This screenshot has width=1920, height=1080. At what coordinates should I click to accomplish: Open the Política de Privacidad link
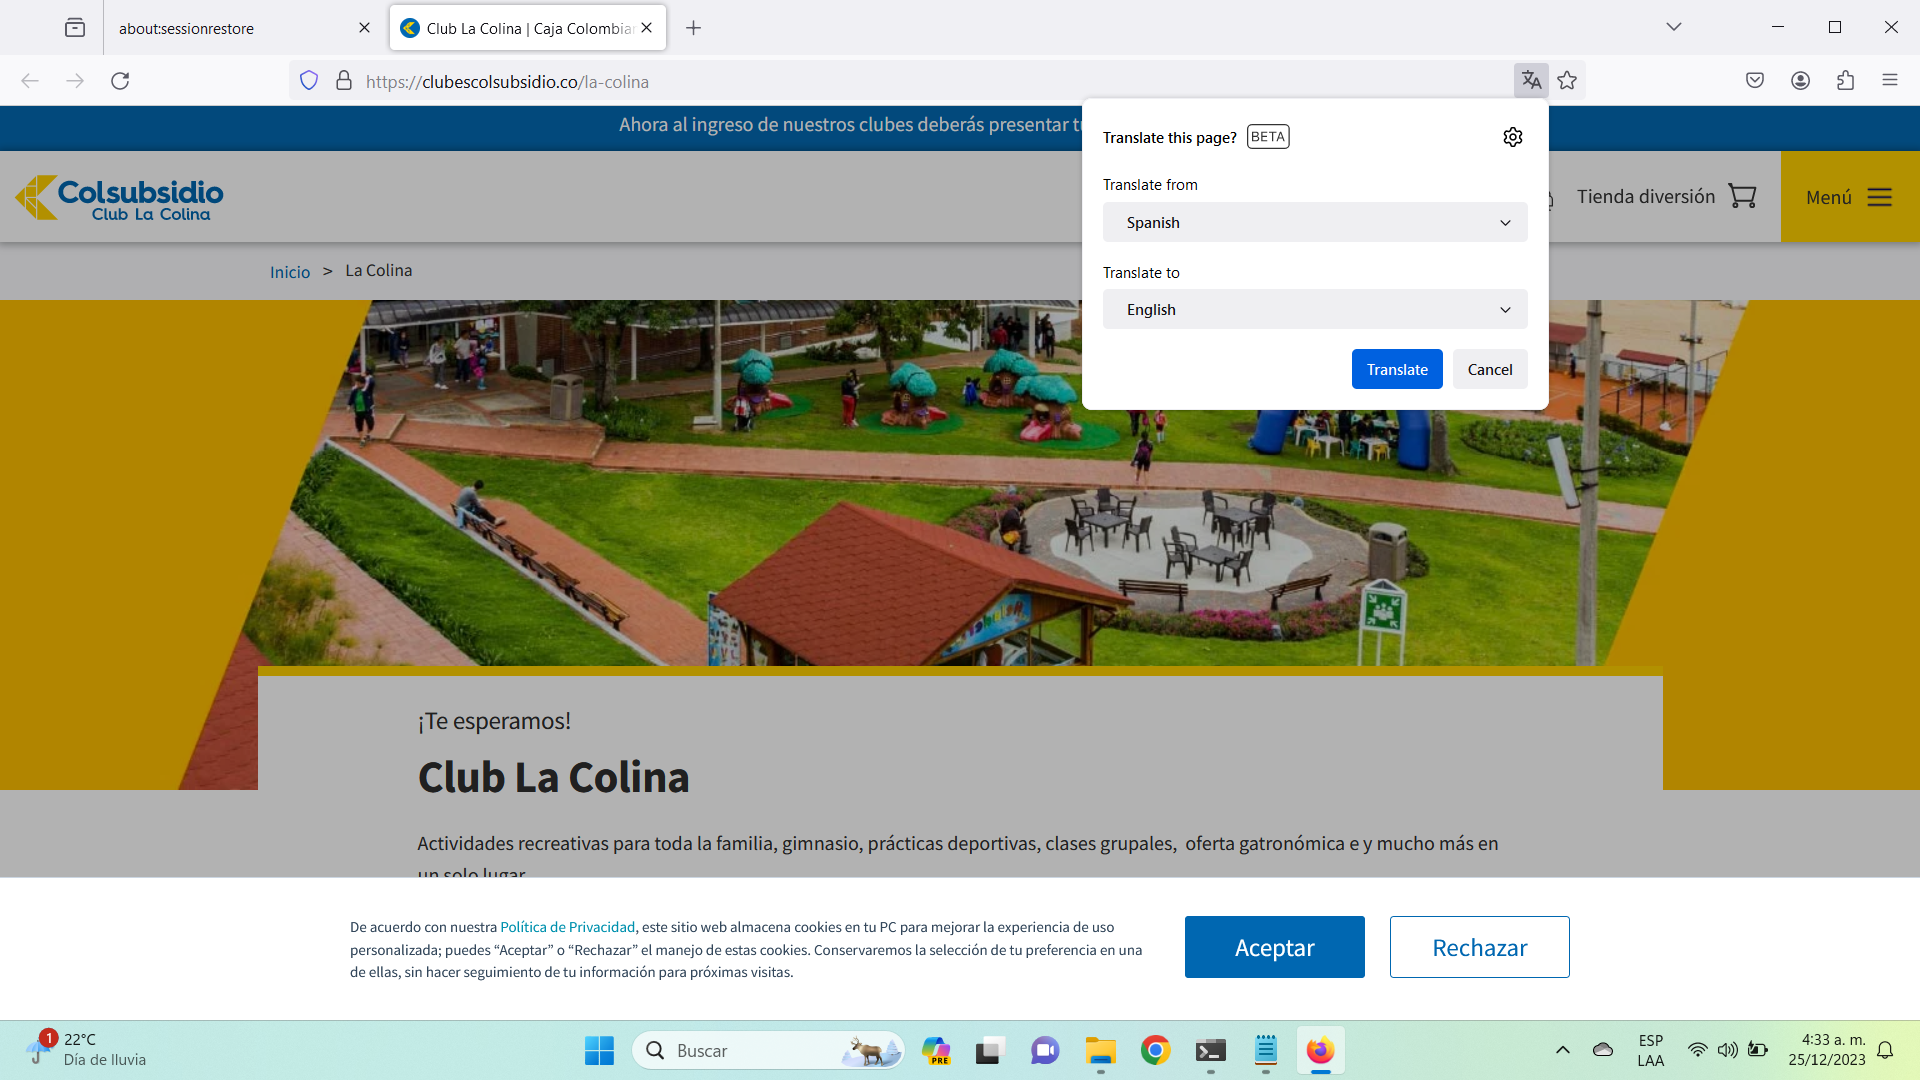point(567,927)
